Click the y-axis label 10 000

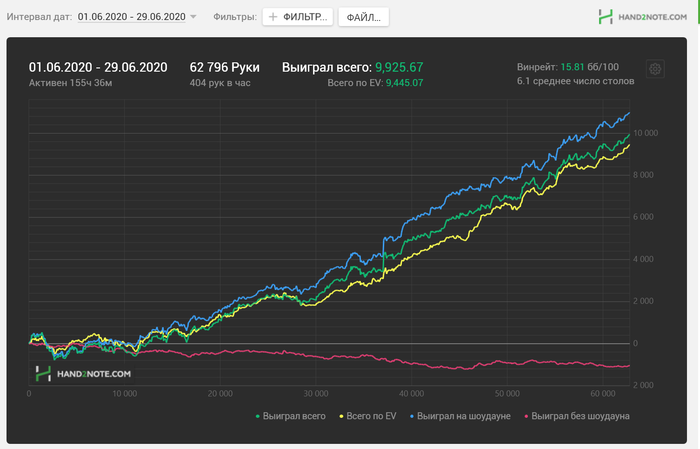click(x=646, y=133)
